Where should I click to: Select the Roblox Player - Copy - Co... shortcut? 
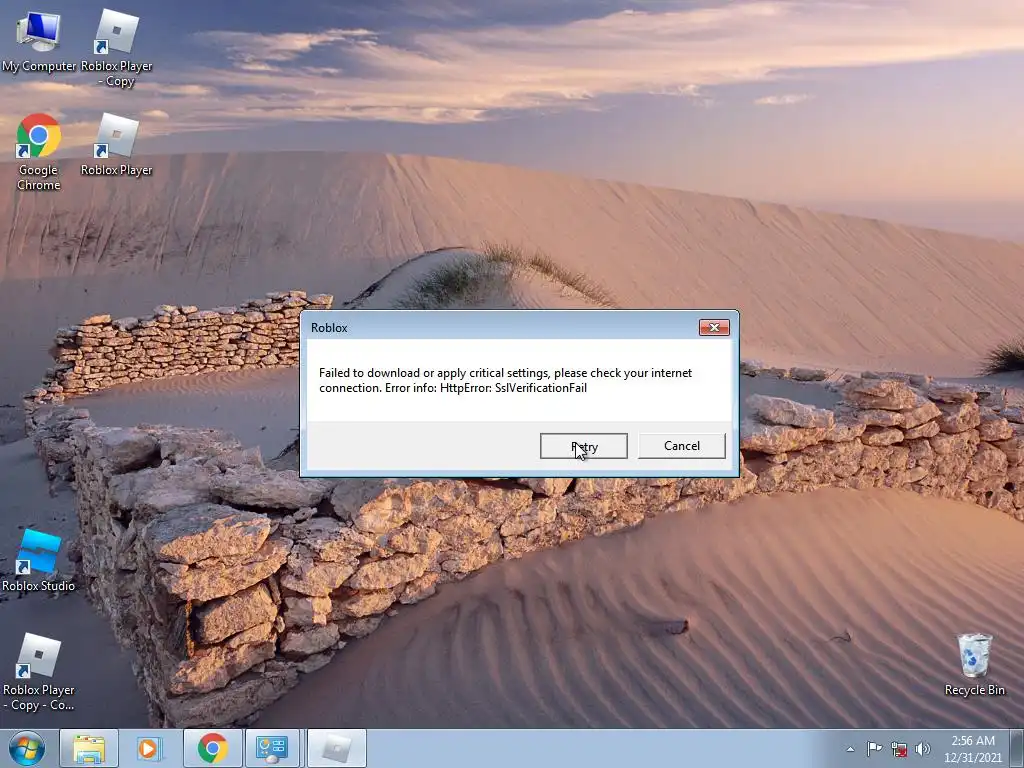39,672
